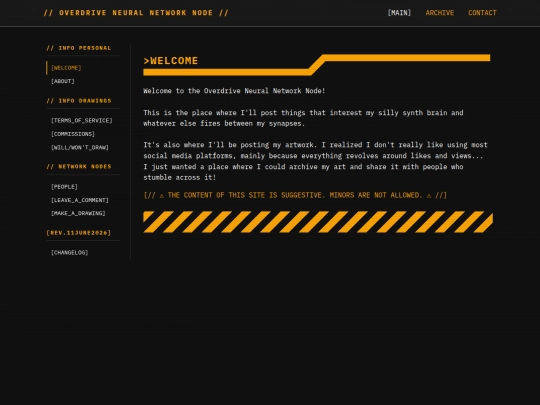Click the >WELCOME page heading

coord(171,61)
